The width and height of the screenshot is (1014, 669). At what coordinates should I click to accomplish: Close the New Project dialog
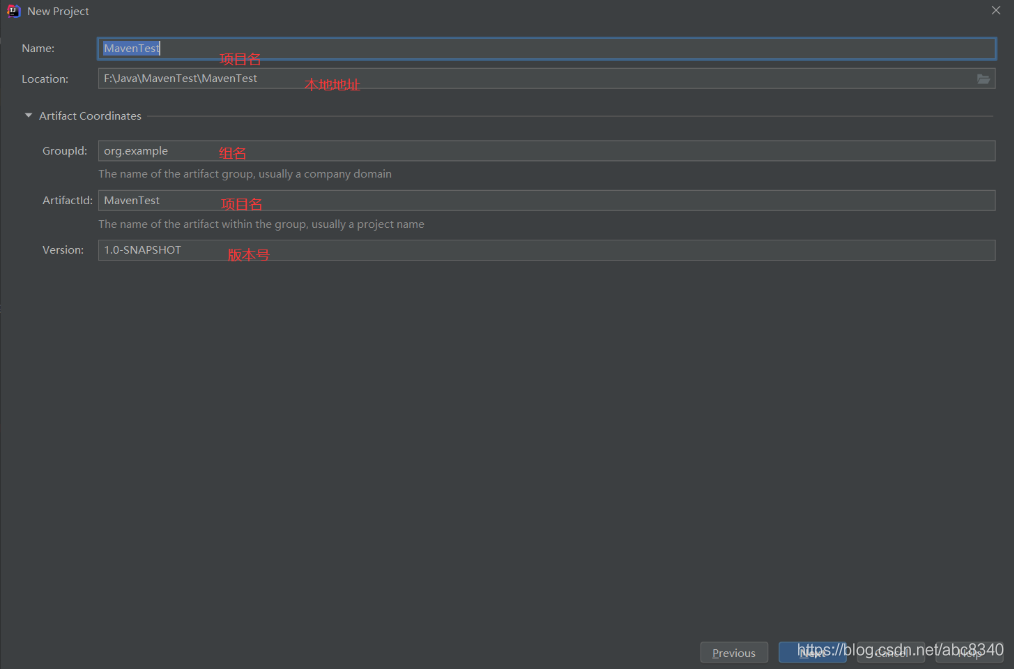point(996,10)
